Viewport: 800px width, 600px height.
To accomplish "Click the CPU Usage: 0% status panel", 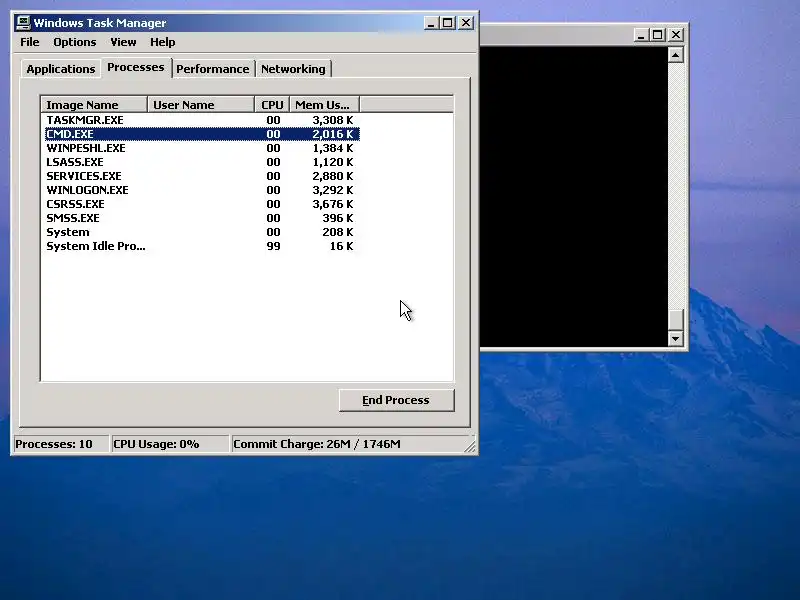I will [x=170, y=444].
